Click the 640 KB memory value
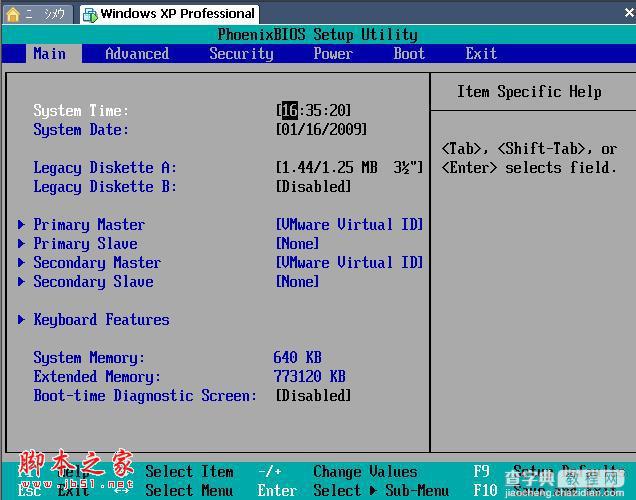 pos(297,357)
